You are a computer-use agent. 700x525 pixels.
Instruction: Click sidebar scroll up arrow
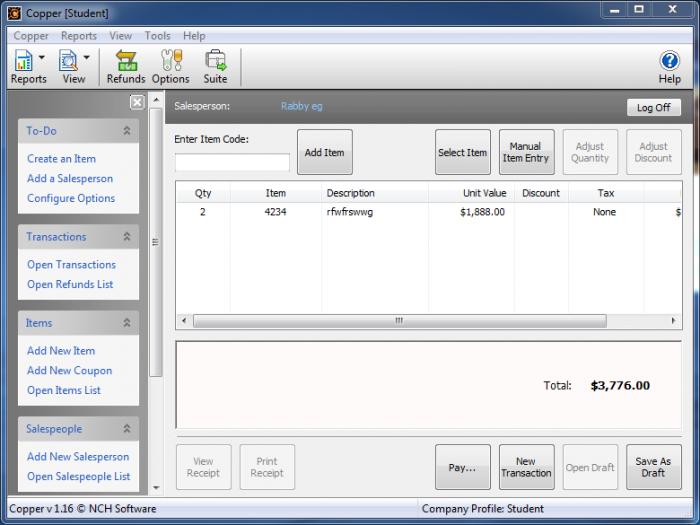pyautogui.click(x=156, y=99)
